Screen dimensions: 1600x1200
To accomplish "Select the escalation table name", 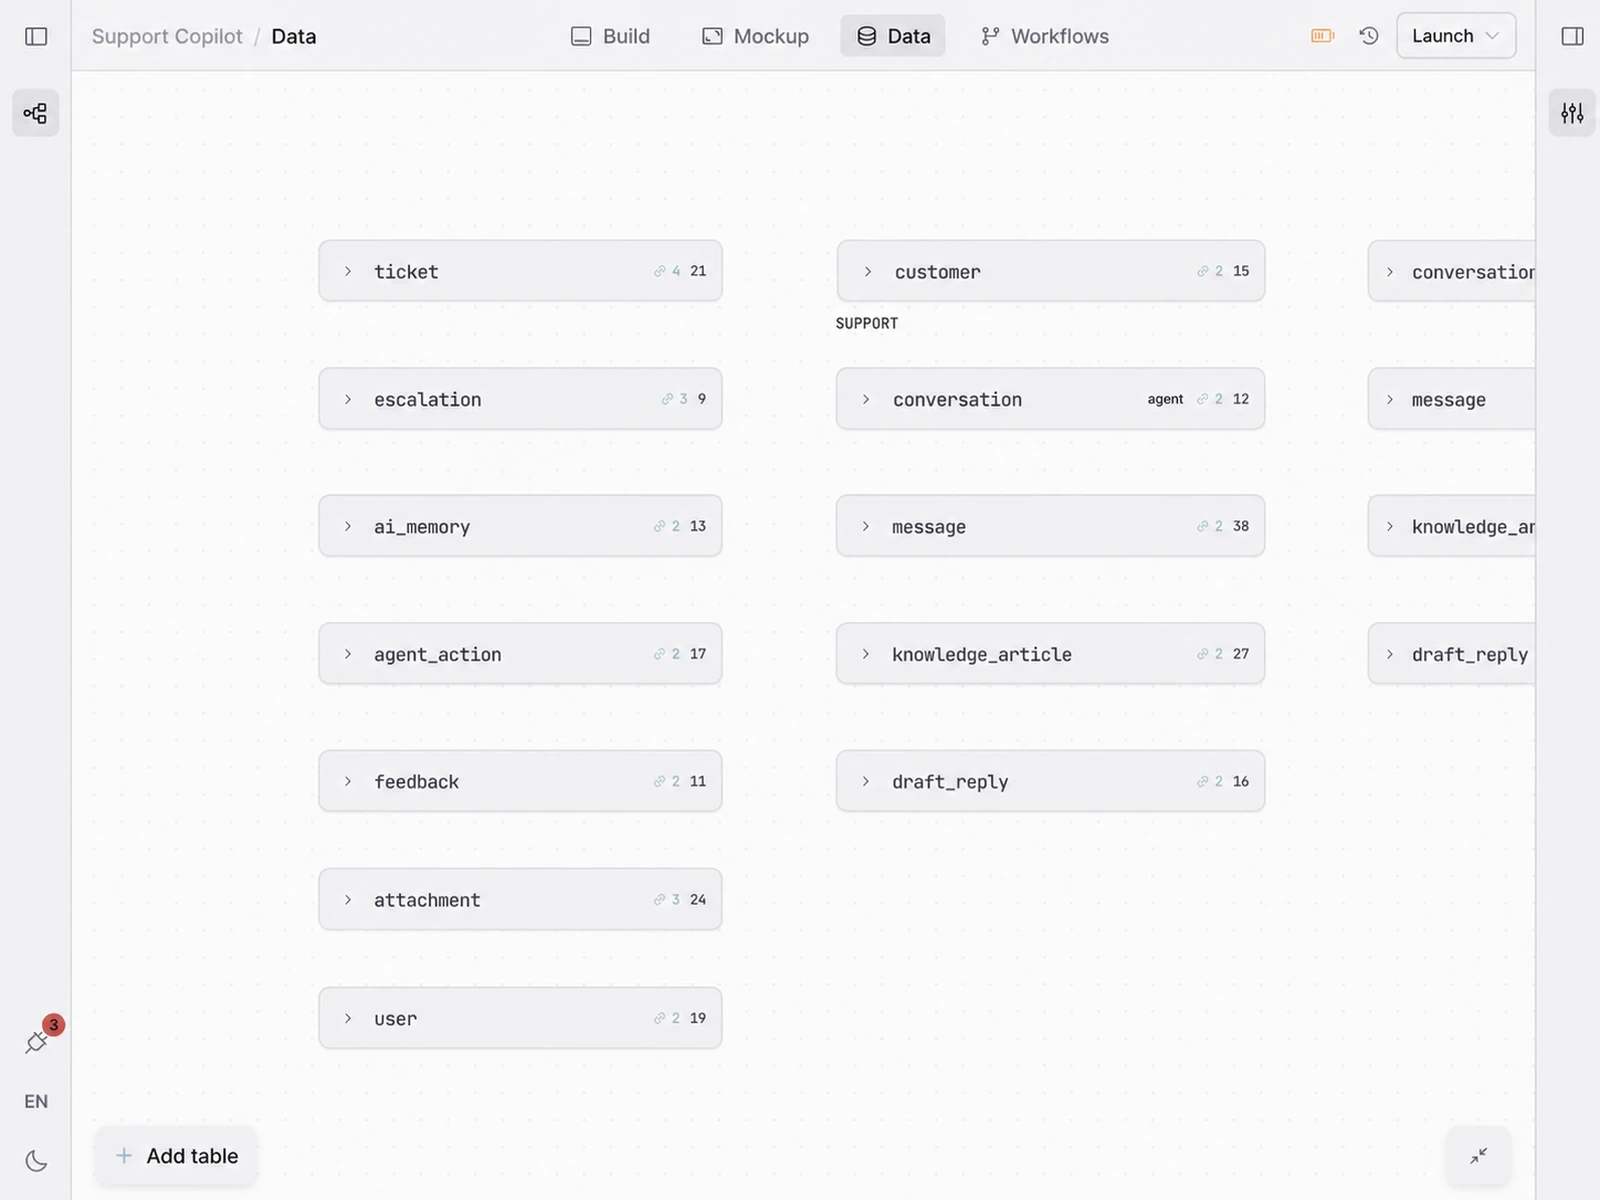I will coord(428,399).
